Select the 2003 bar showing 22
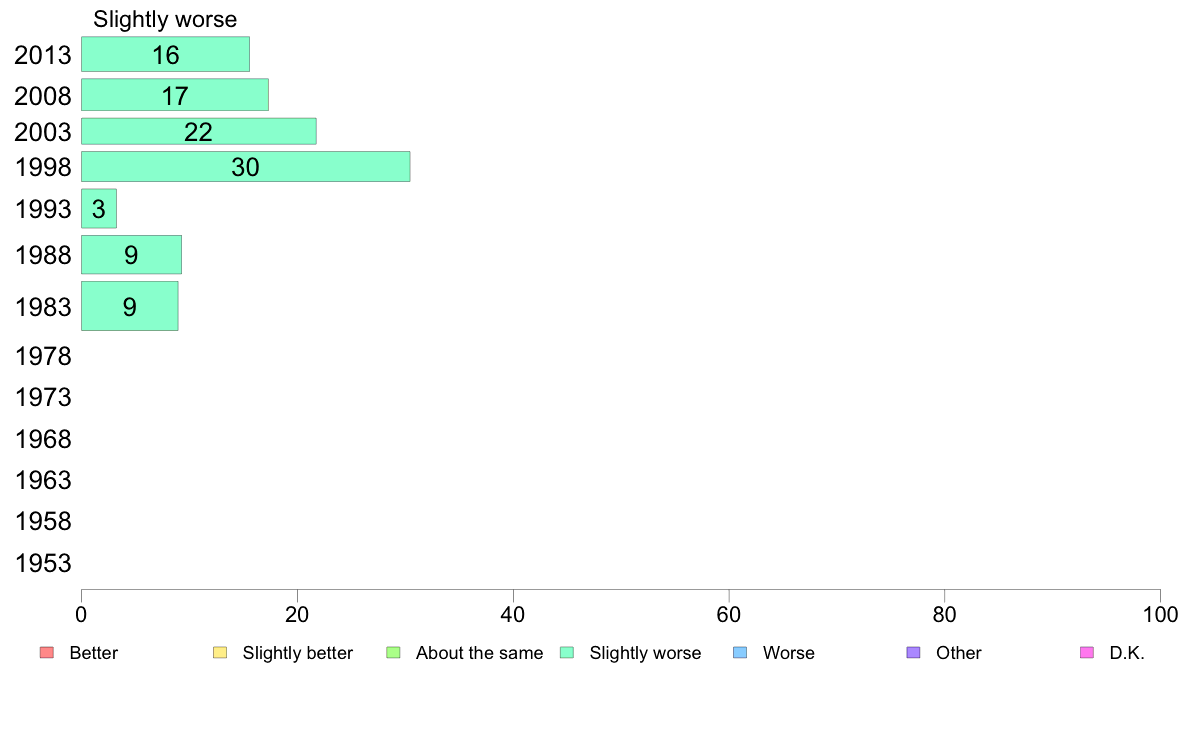The image size is (1188, 736). [199, 131]
